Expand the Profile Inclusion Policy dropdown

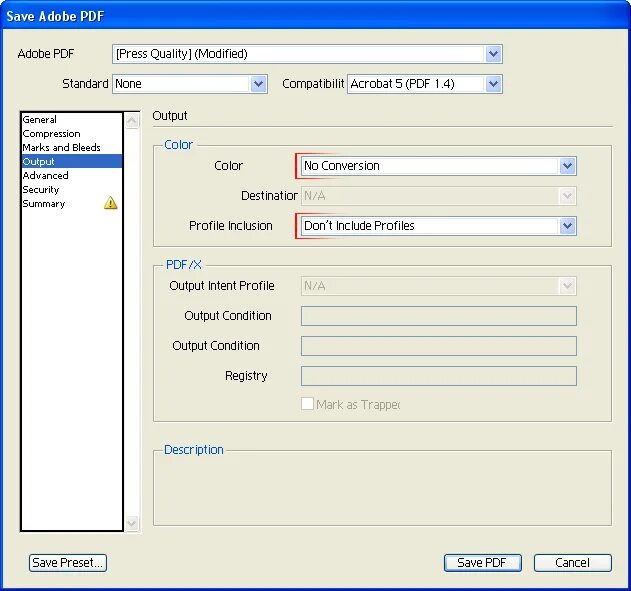point(439,226)
